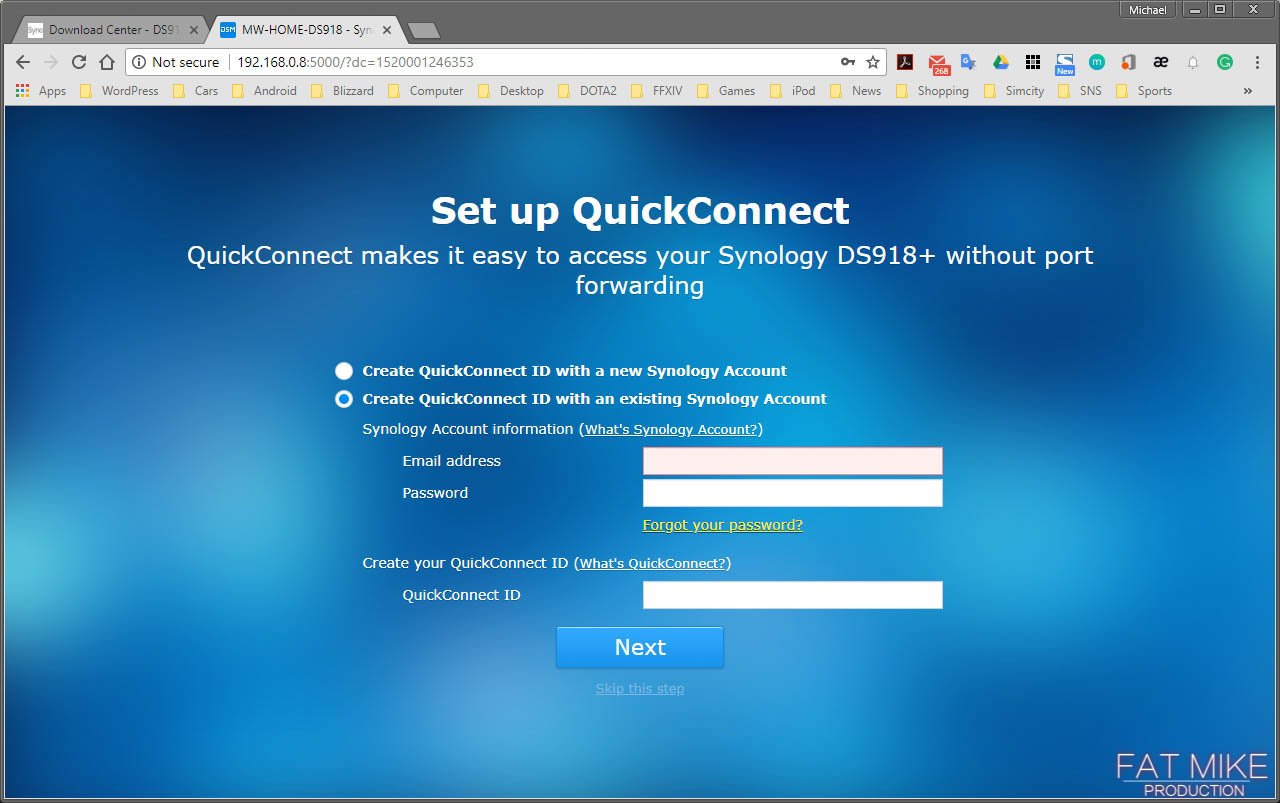Open a new browser tab
This screenshot has width=1280, height=803.
tap(424, 30)
